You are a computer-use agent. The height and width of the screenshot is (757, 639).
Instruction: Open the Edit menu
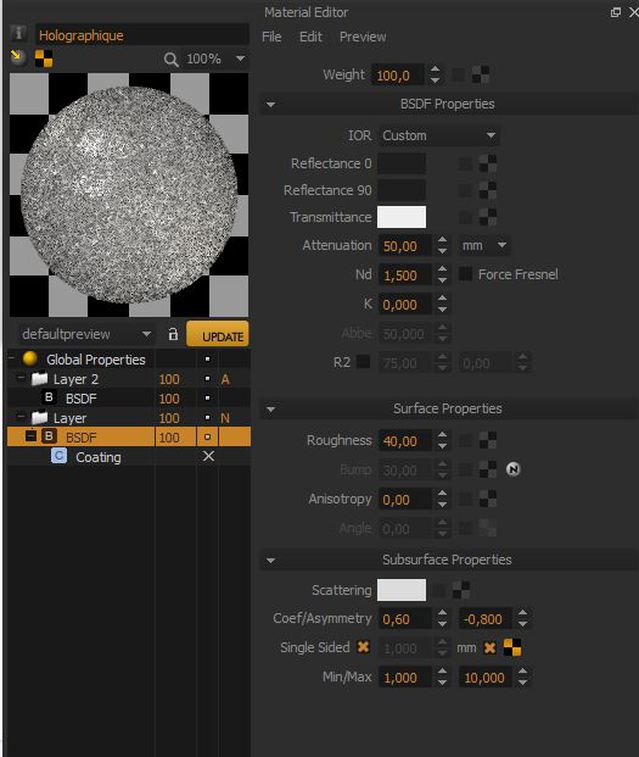tap(310, 37)
